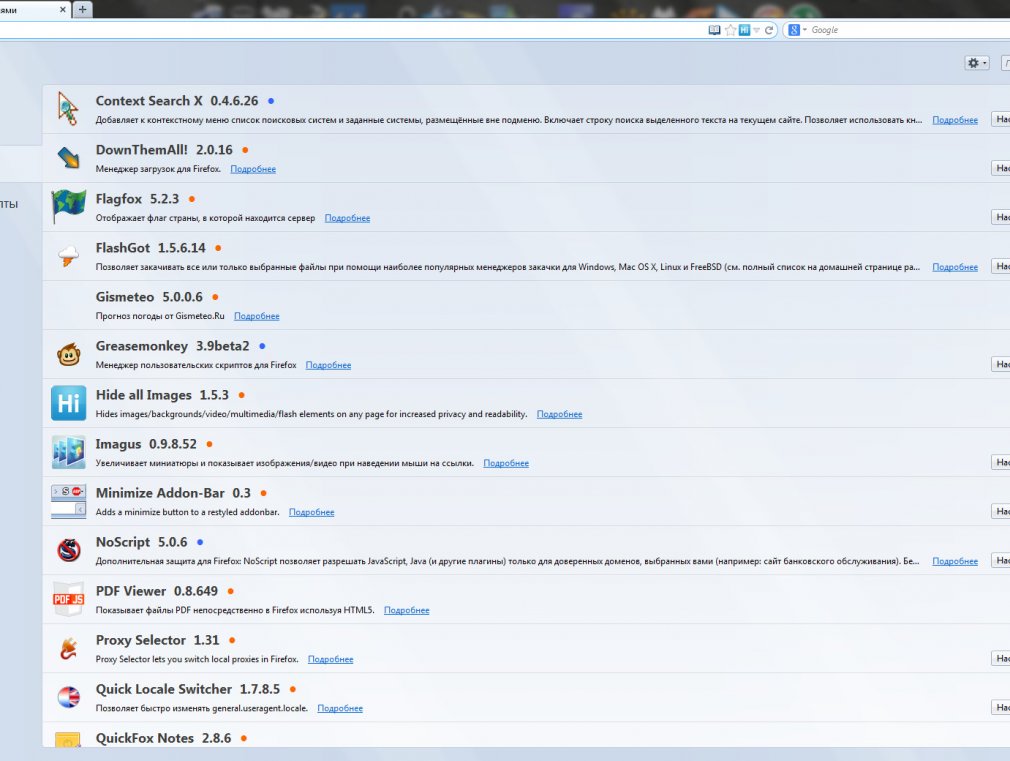This screenshot has height=761, width=1010.
Task: Open Подробнее link for Minimize Addon-Bar
Action: click(311, 512)
